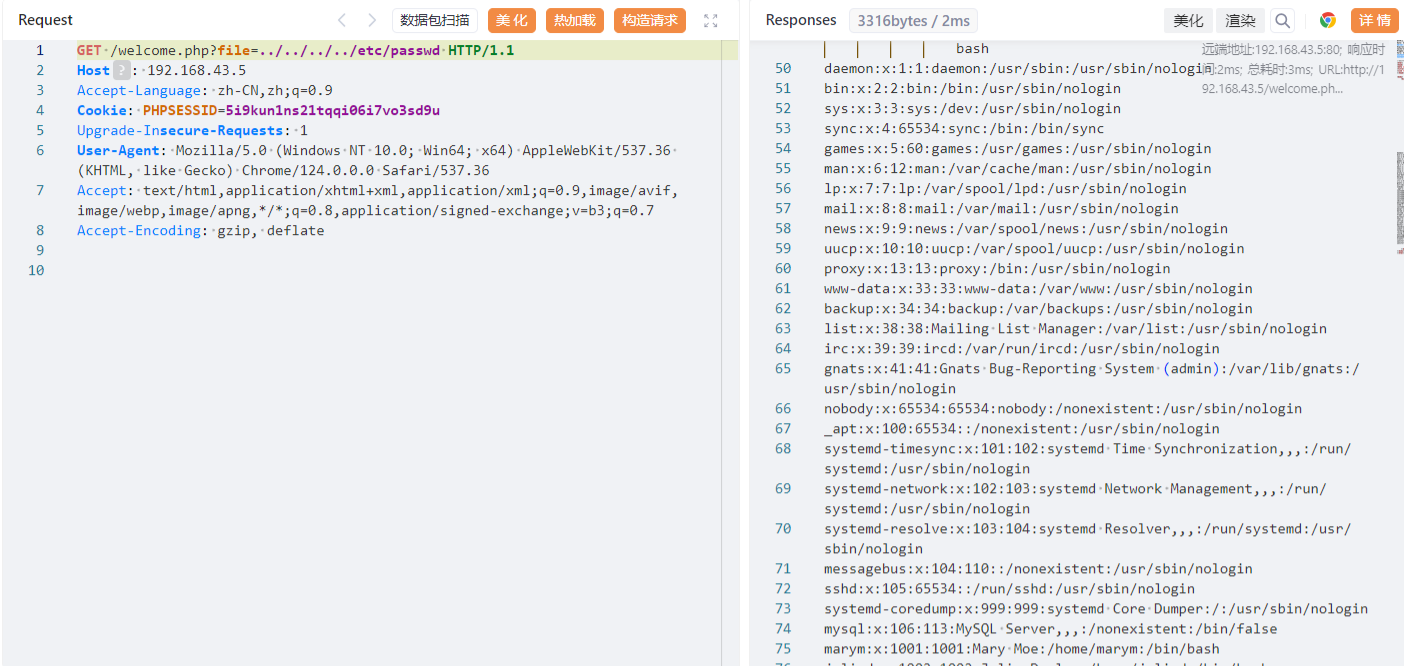This screenshot has height=666, width=1404.
Task: Click the daemon:x:1:1 response line
Action: pyautogui.click(x=1018, y=68)
